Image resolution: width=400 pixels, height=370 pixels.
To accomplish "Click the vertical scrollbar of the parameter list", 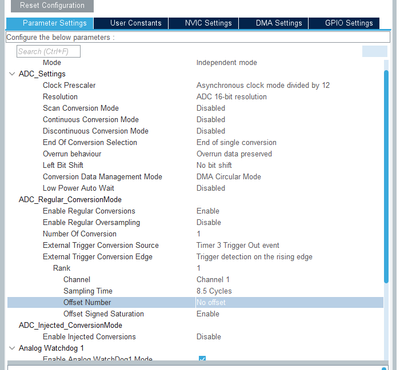I will 386,177.
